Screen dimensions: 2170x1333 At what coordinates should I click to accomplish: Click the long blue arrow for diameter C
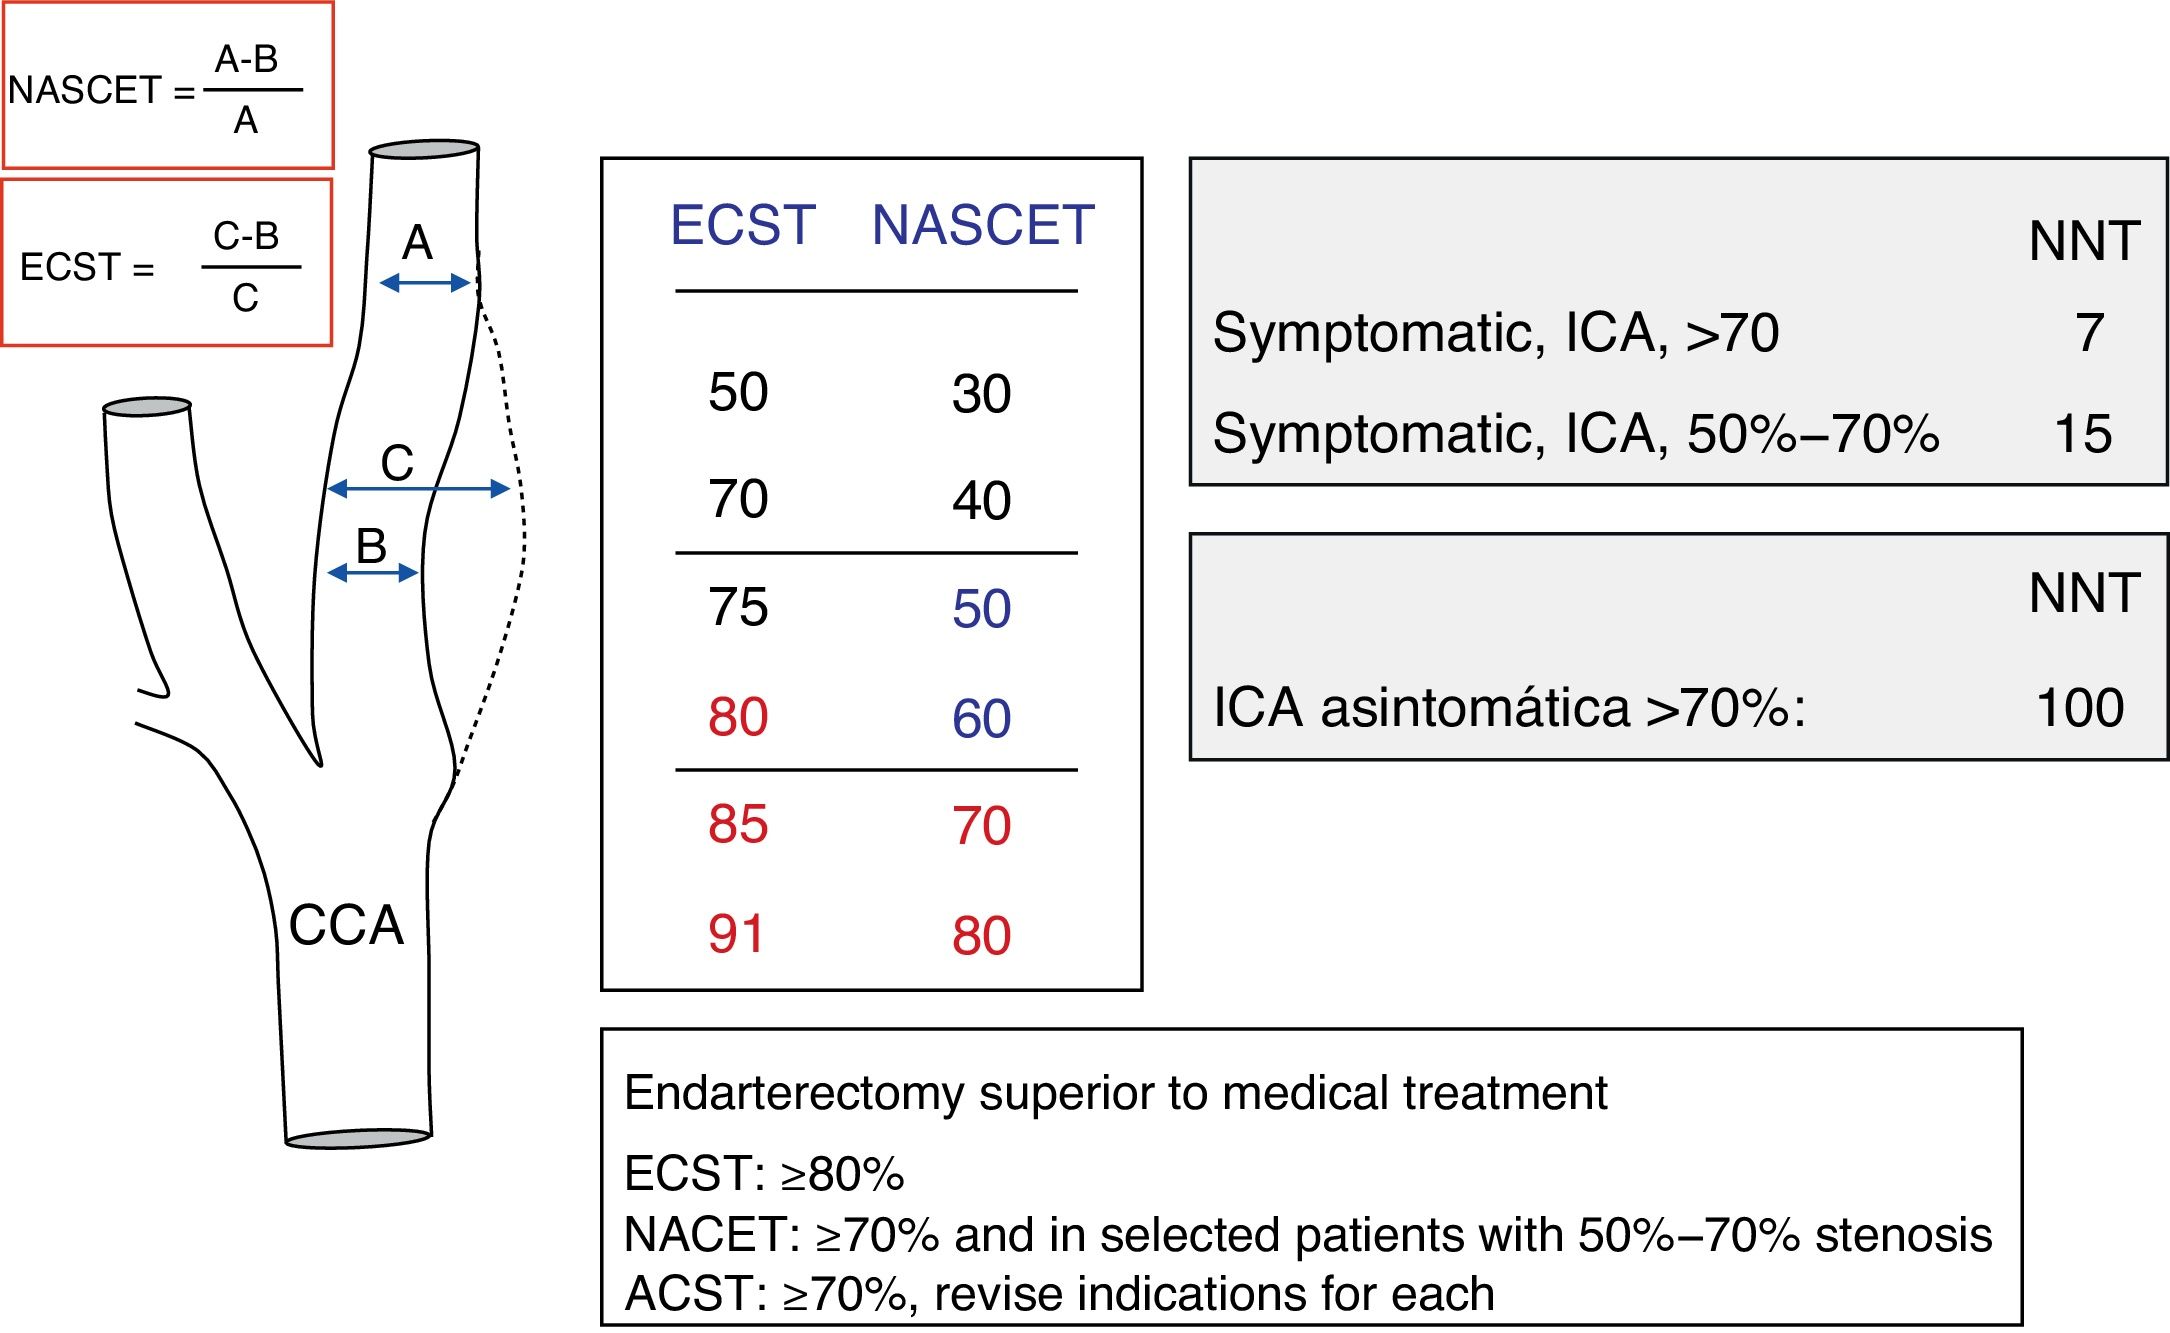419,489
